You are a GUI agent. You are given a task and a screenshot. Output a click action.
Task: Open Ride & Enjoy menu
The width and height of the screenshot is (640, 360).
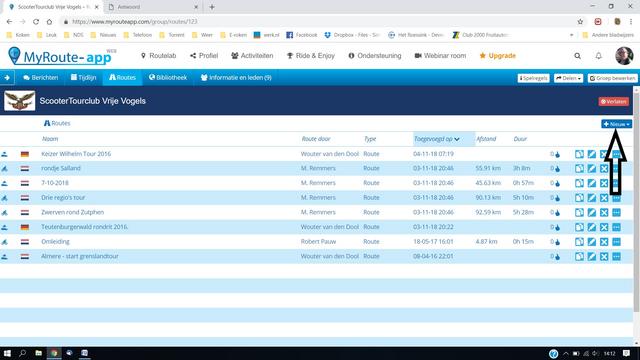(311, 56)
